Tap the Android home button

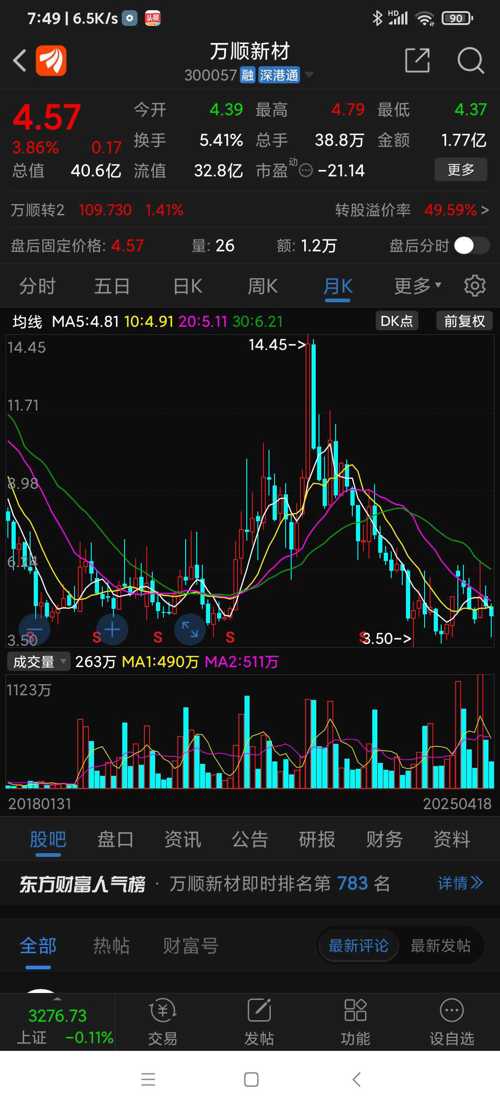pyautogui.click(x=251, y=1079)
